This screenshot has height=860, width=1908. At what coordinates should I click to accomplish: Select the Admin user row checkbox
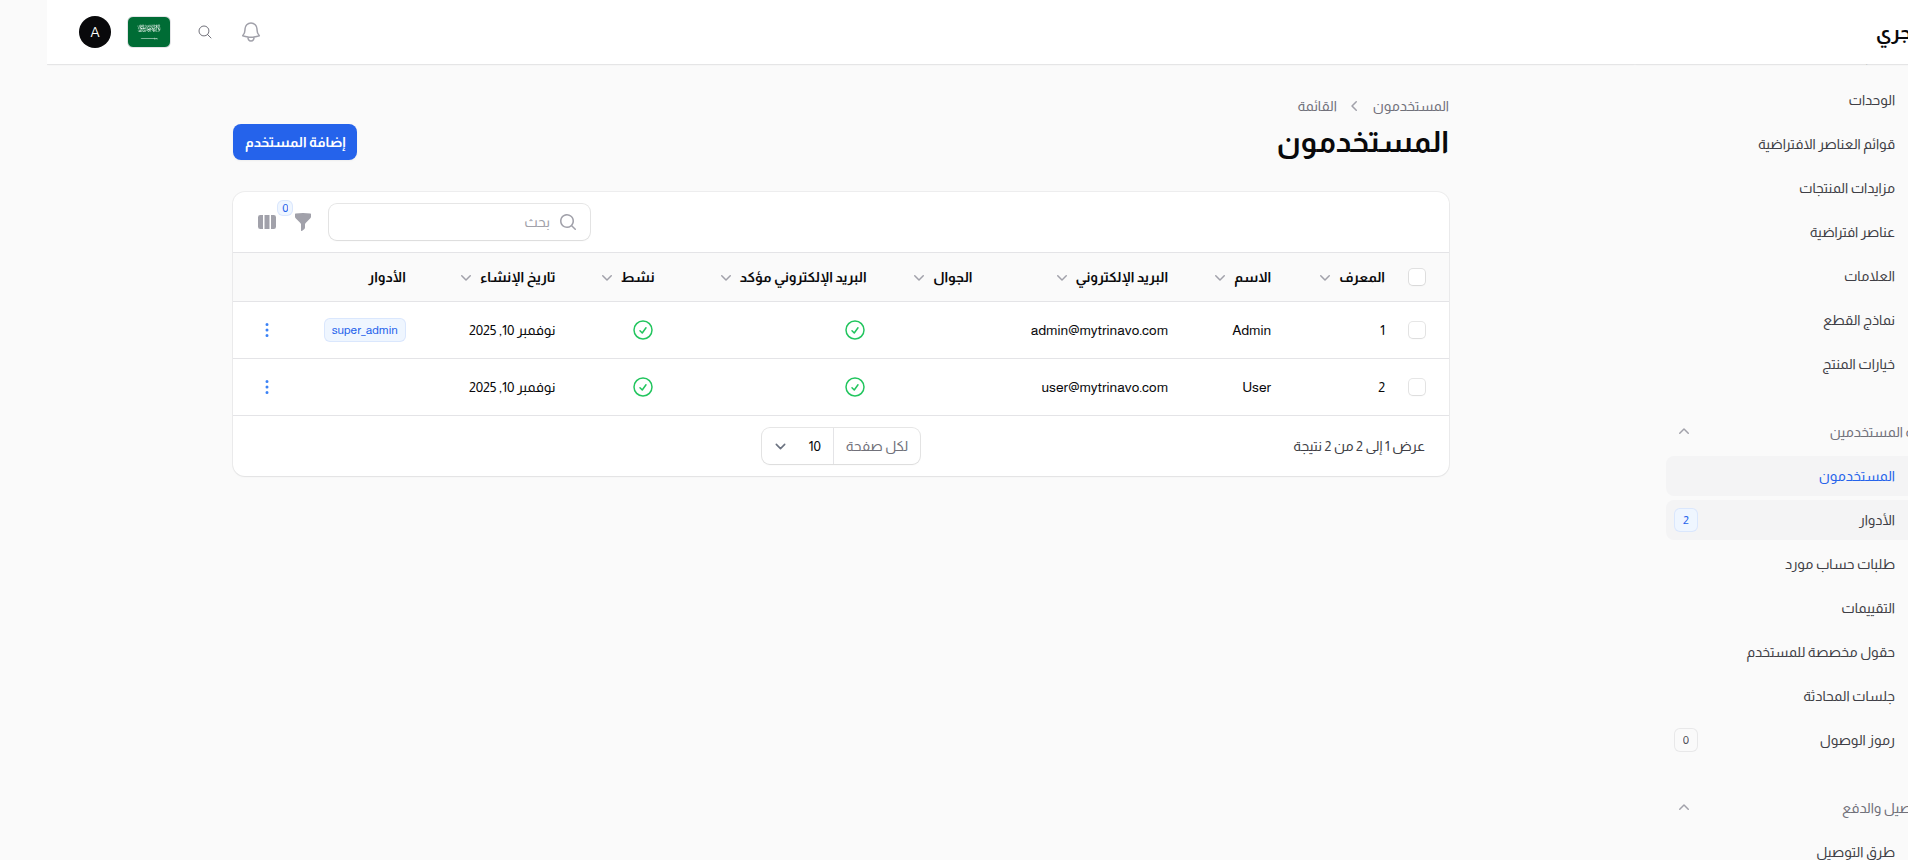(x=1417, y=330)
